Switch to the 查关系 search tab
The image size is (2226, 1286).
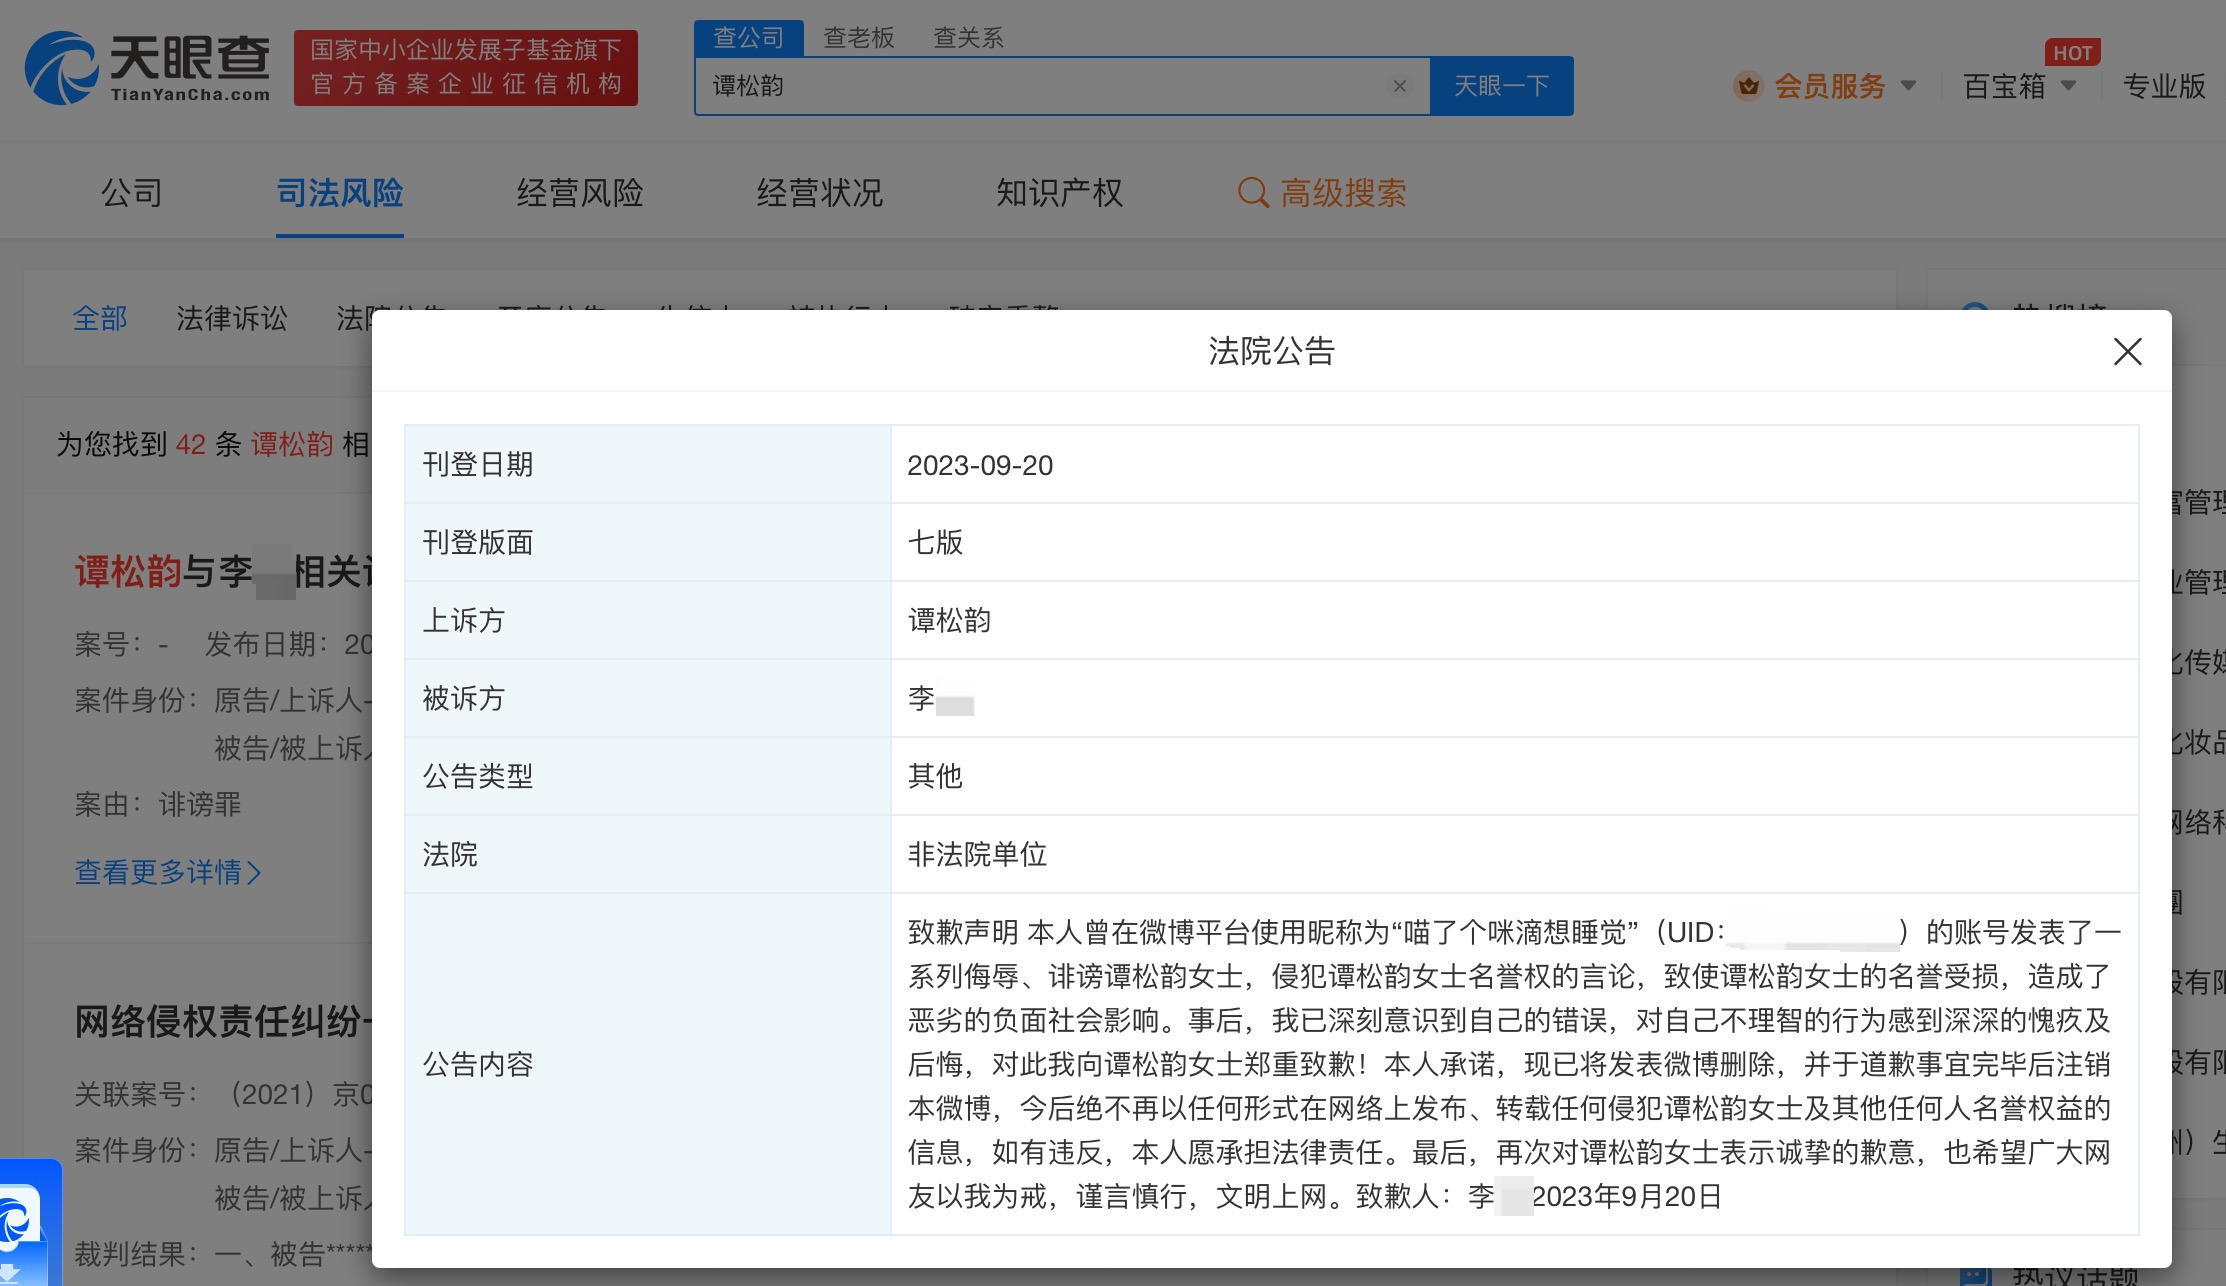[x=967, y=38]
